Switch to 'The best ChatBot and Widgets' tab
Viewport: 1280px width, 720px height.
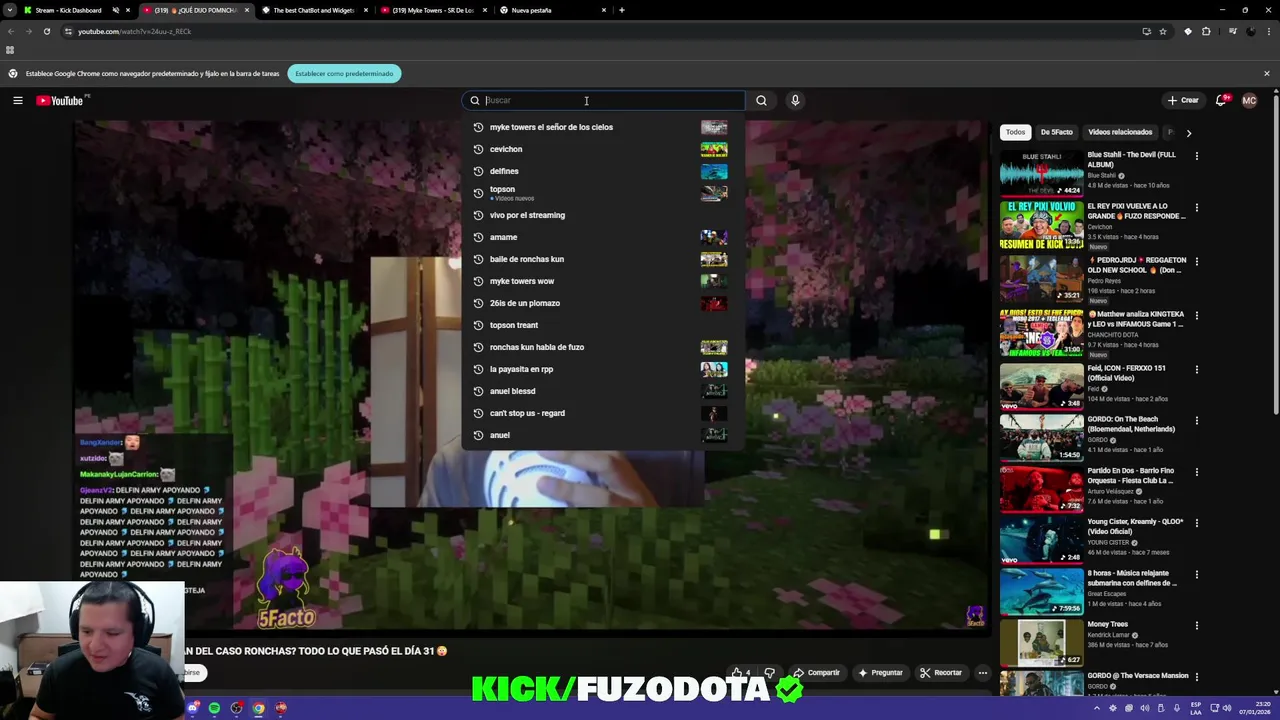pyautogui.click(x=312, y=10)
